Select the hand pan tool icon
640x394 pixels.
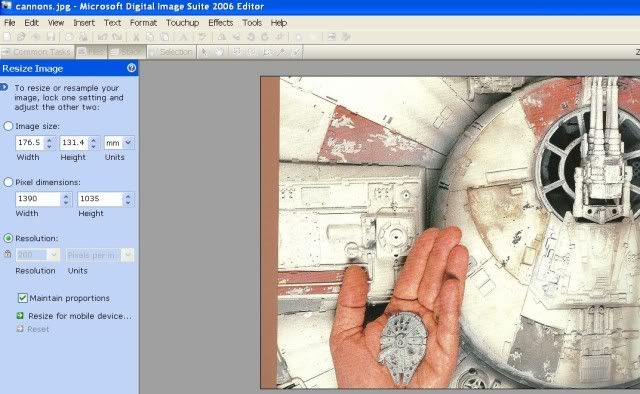tap(220, 52)
